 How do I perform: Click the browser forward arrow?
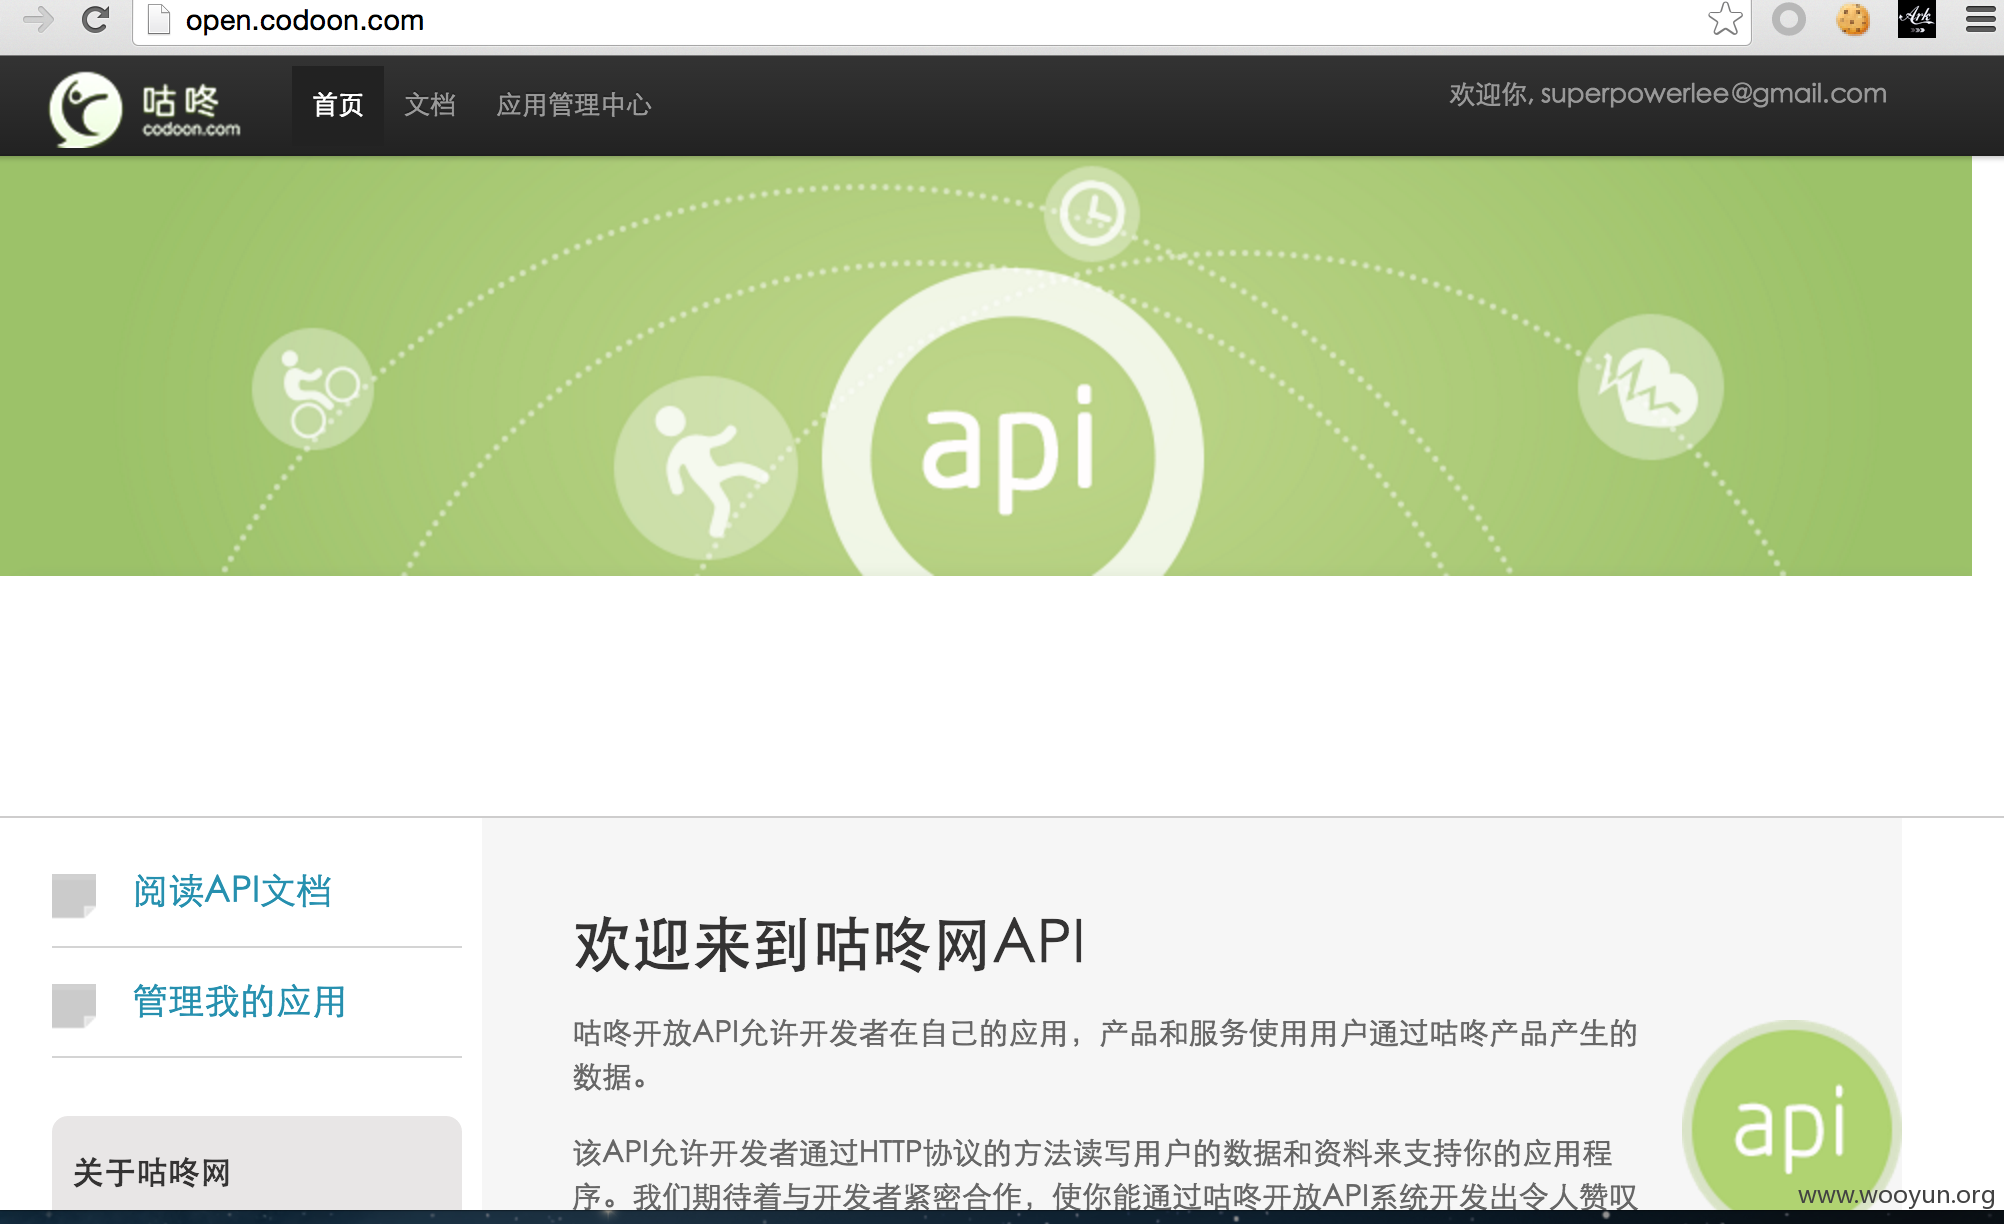pyautogui.click(x=38, y=19)
